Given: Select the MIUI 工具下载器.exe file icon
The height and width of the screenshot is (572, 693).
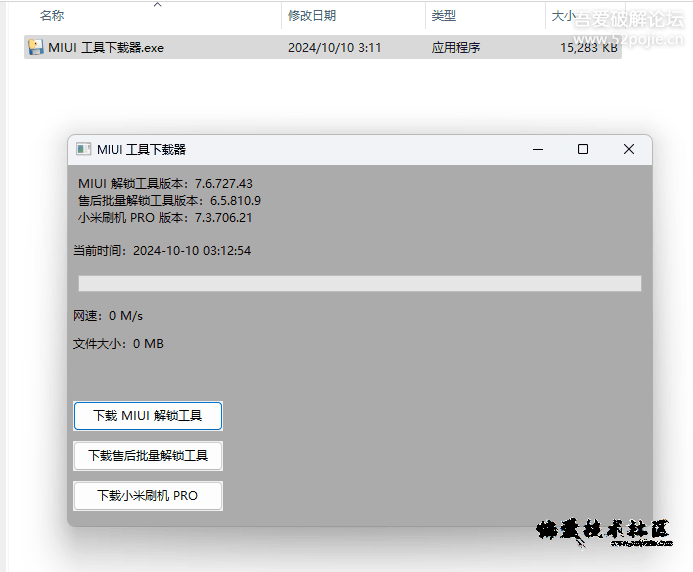Looking at the screenshot, I should [x=35, y=47].
